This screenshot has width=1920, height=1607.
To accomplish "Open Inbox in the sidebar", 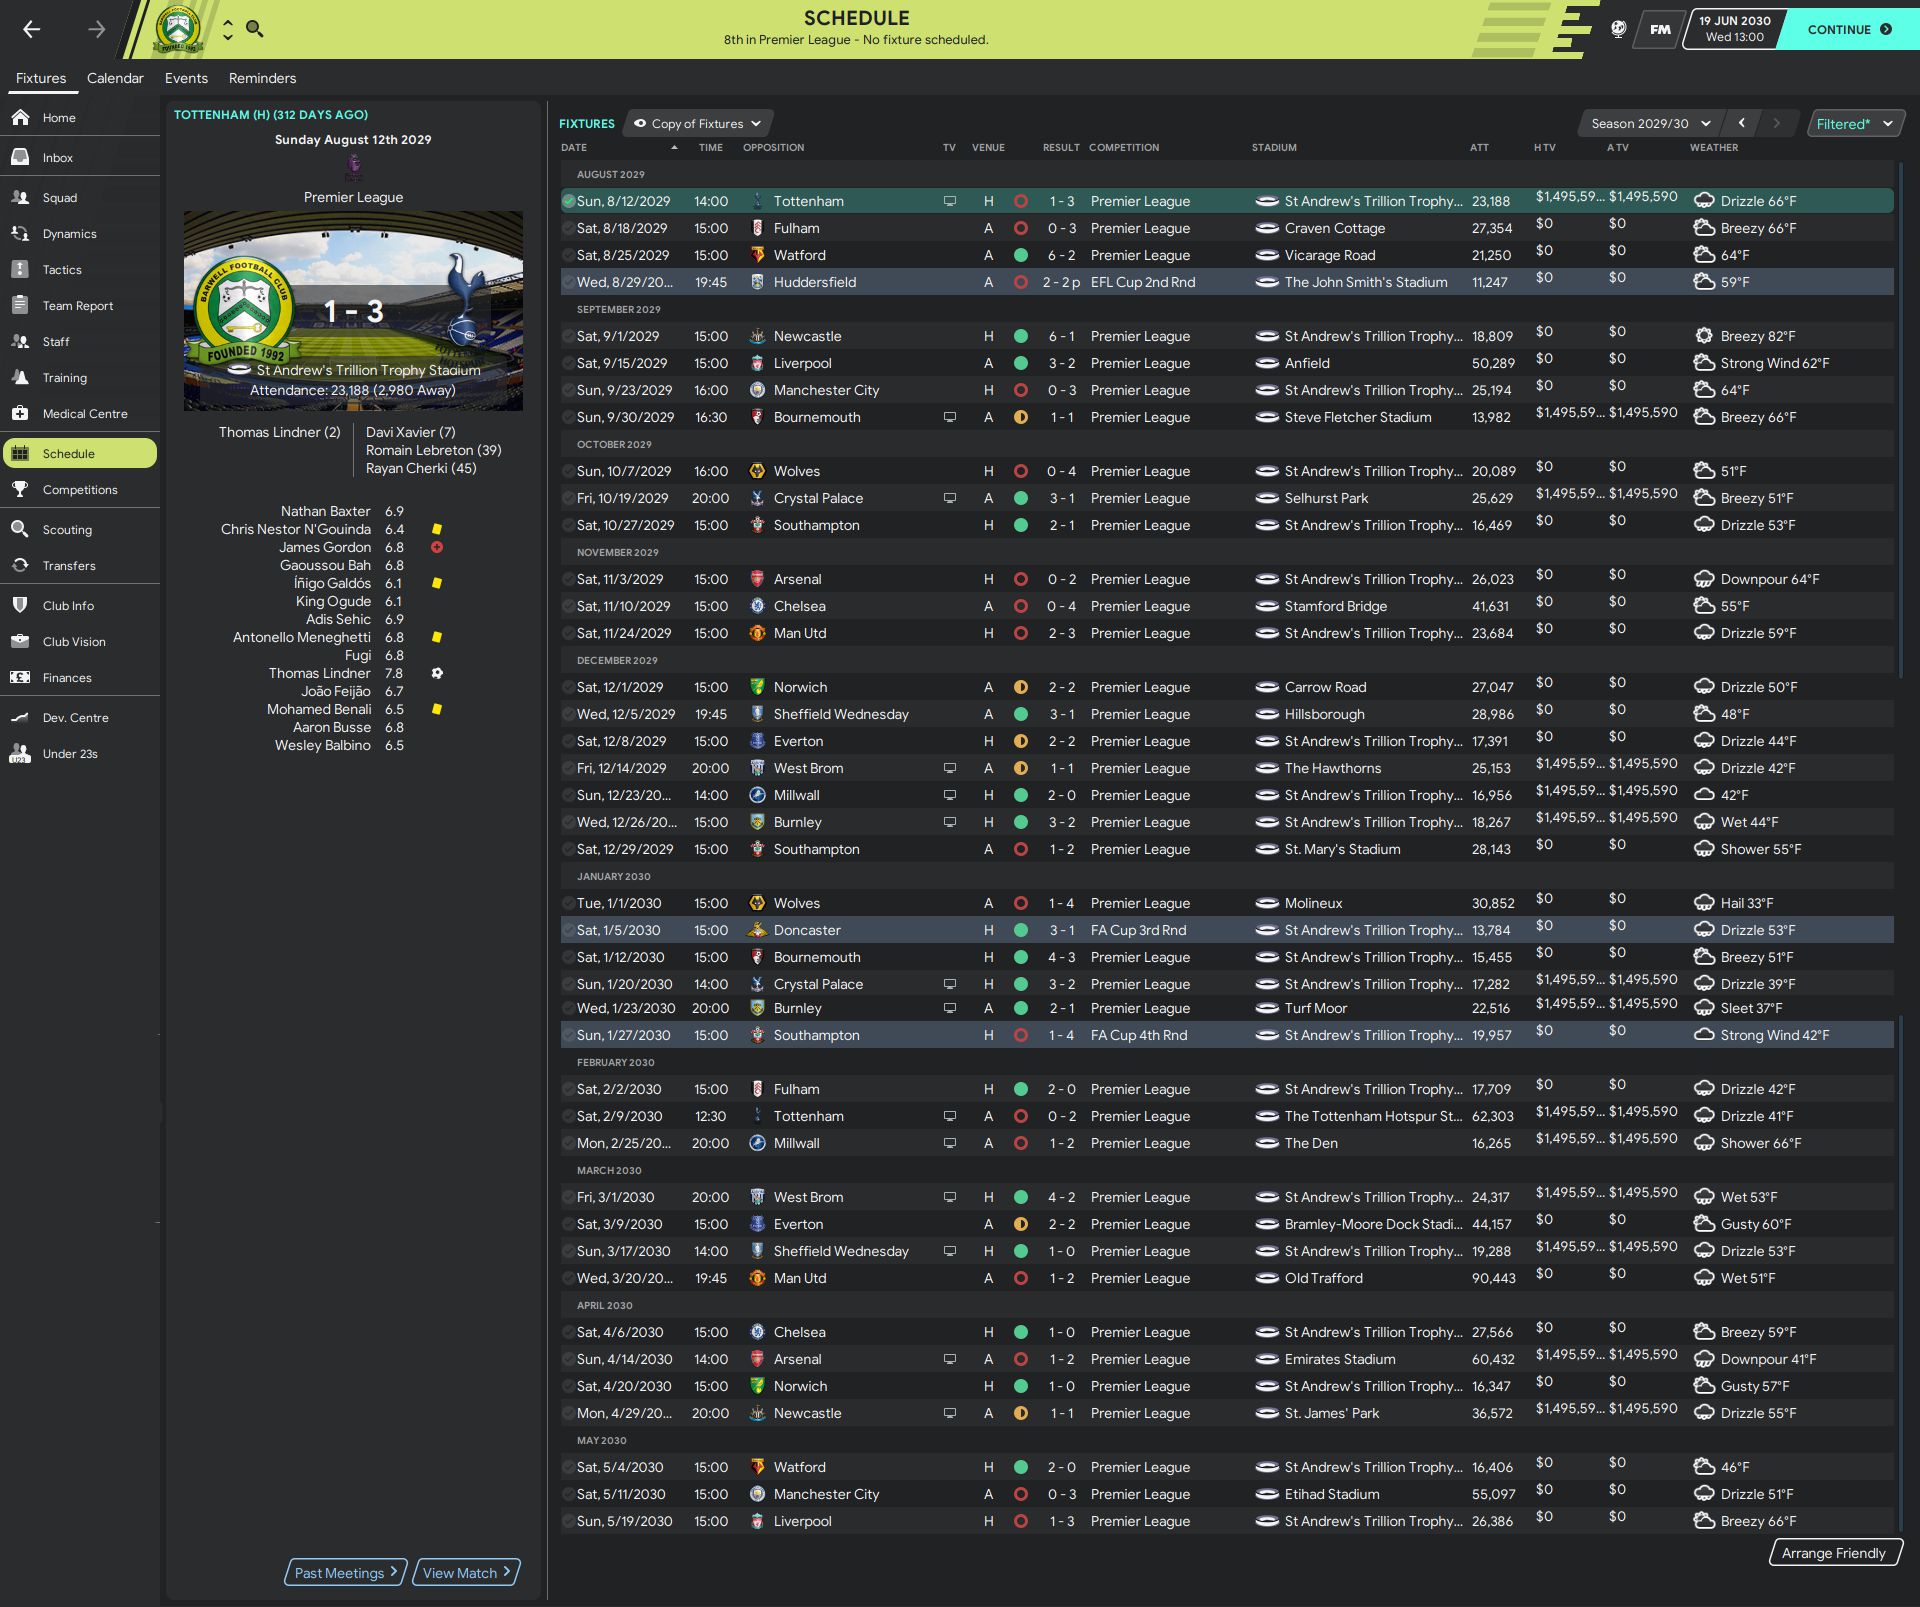I will point(80,157).
